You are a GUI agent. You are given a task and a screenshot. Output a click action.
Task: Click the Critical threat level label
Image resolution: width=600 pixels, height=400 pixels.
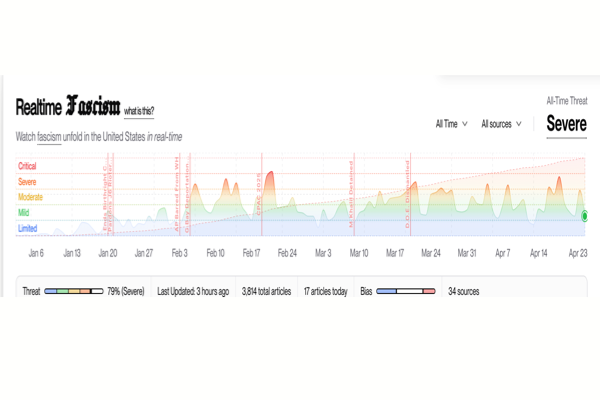pos(29,166)
